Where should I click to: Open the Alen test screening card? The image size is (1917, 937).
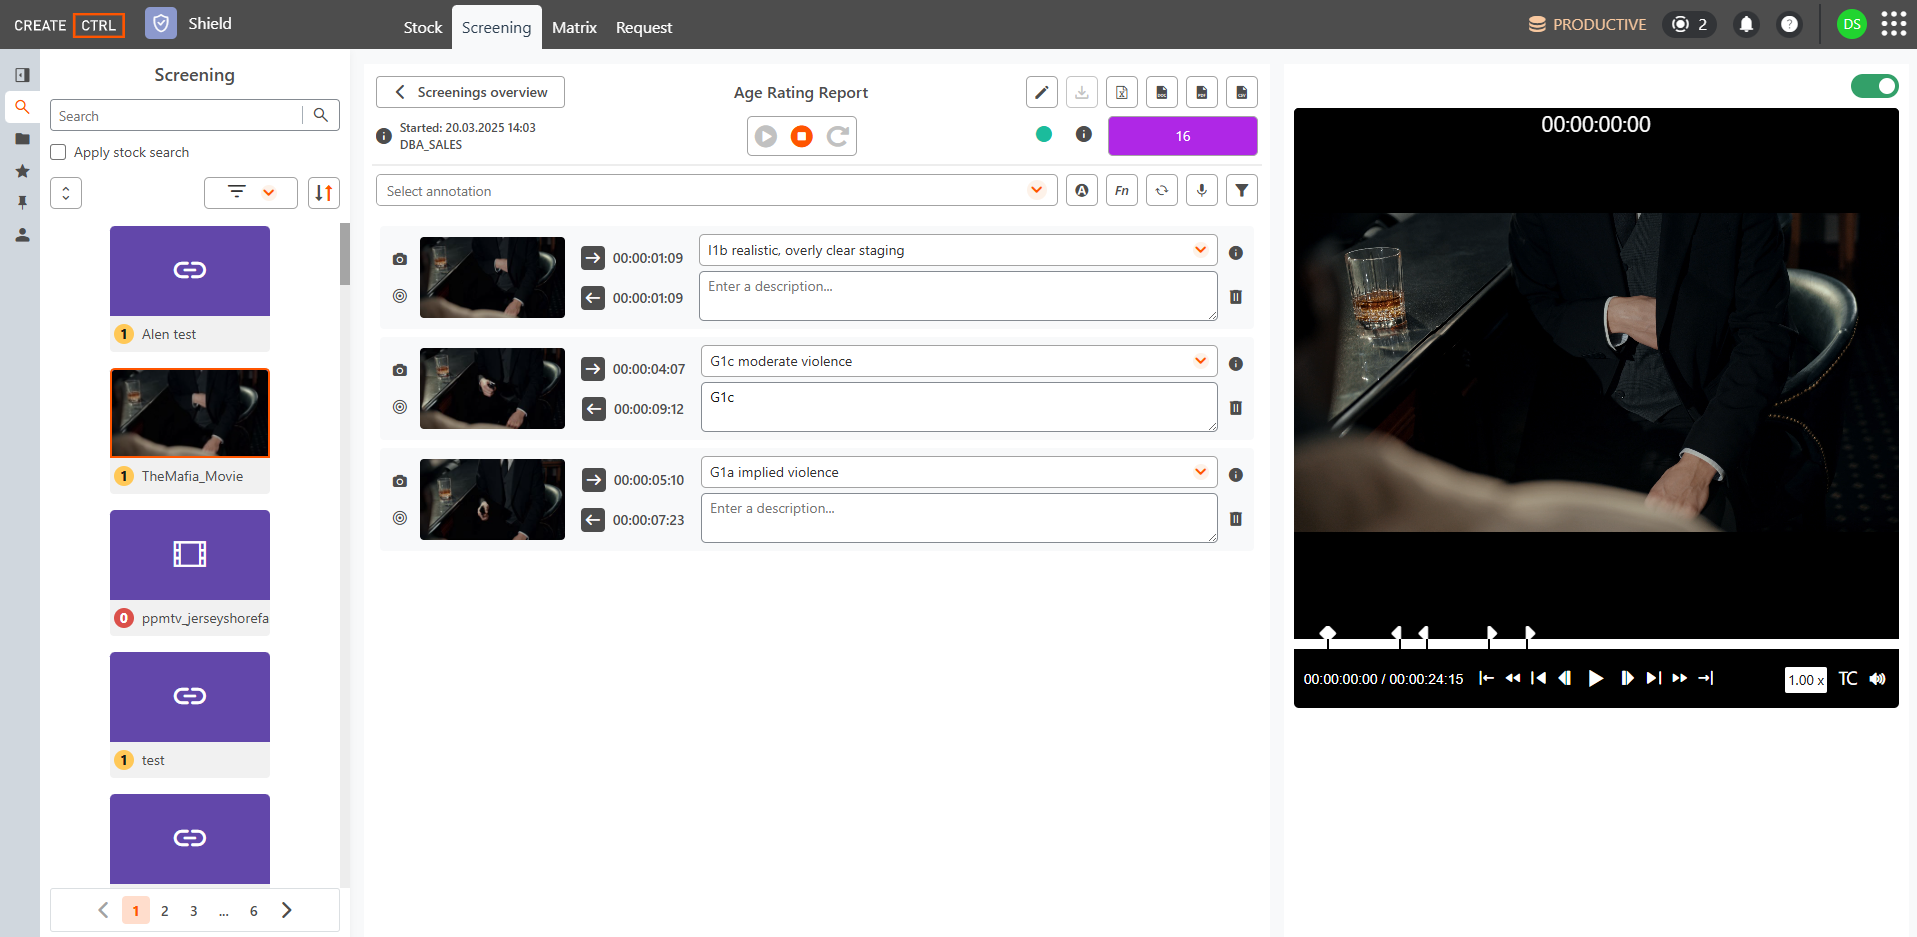(x=190, y=288)
